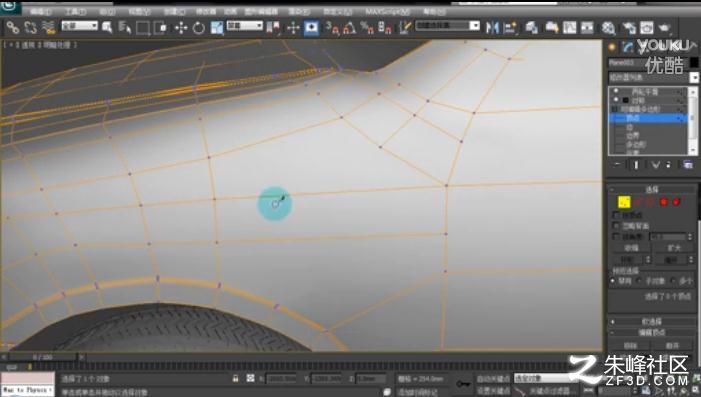
Task: Click the teapot Render icon
Action: point(665,28)
